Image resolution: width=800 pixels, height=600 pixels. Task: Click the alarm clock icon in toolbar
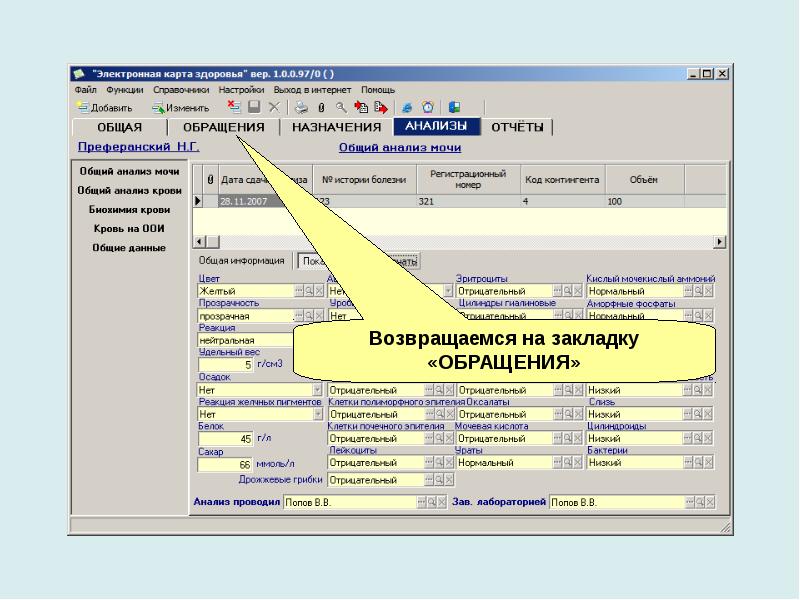tap(428, 107)
